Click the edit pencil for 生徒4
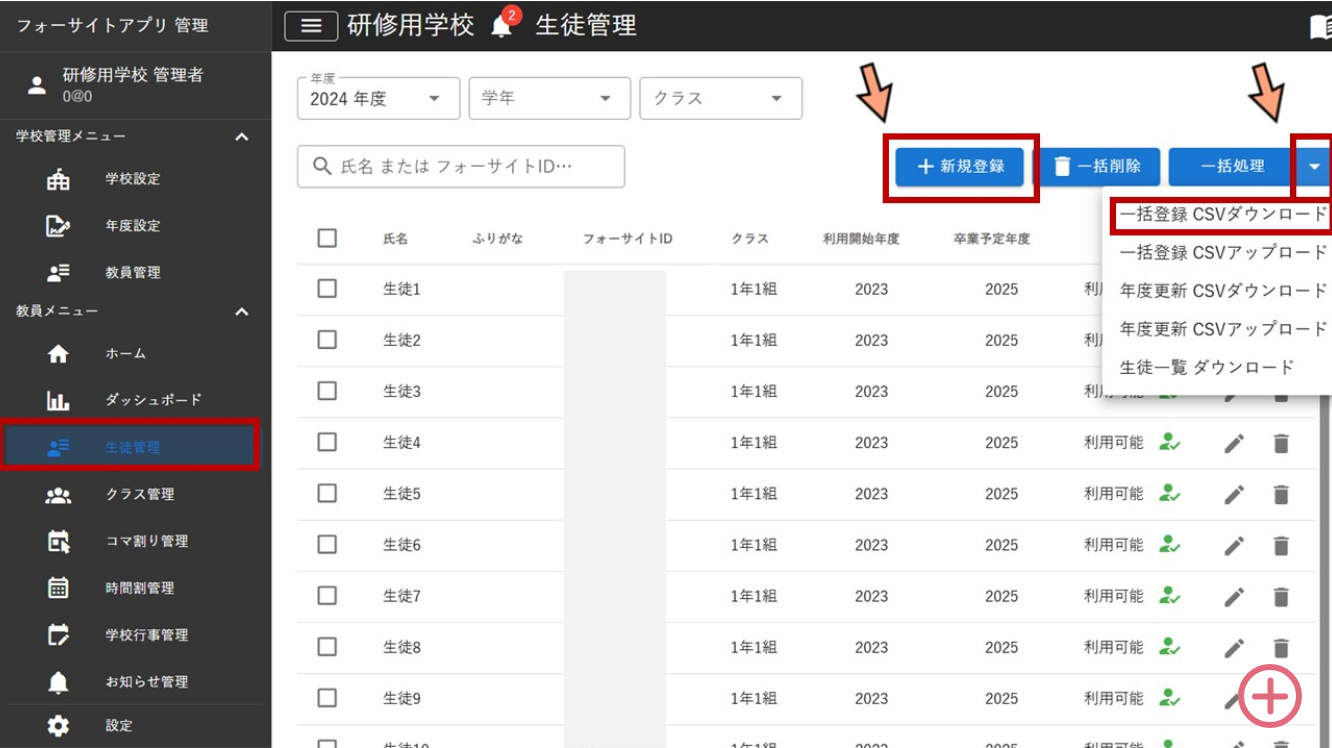The width and height of the screenshot is (1332, 748). pos(1234,443)
